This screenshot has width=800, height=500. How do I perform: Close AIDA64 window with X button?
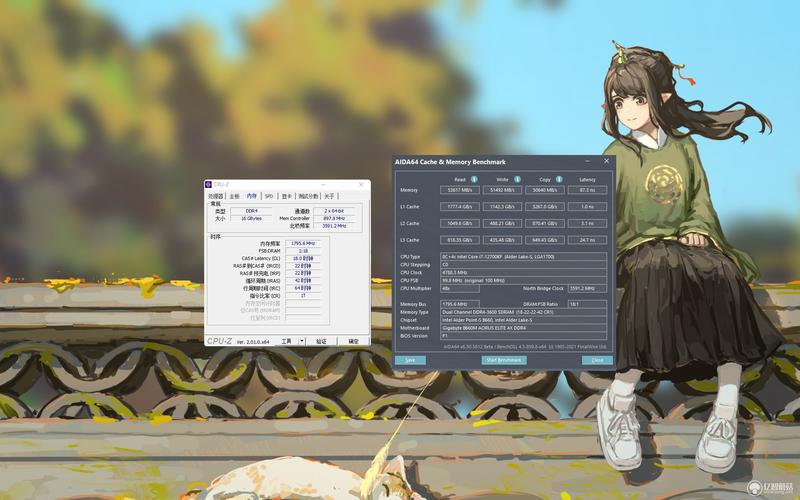[607, 161]
